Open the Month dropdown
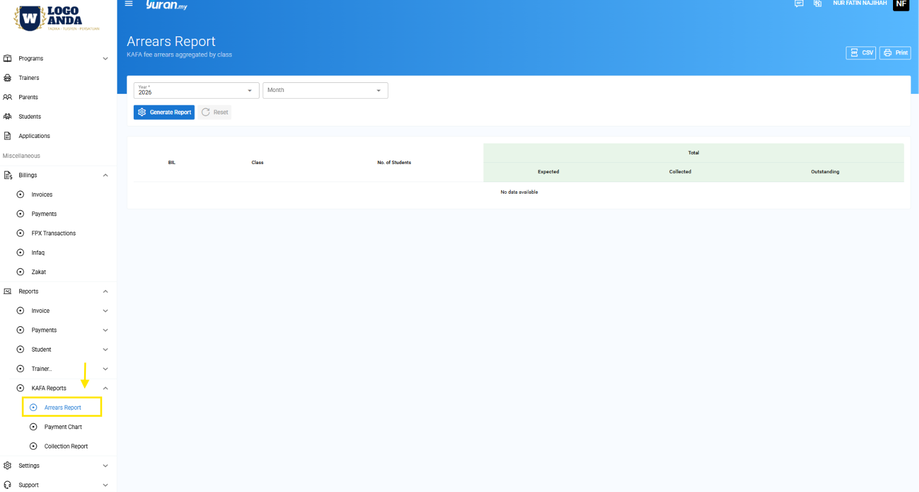Viewport: 919px width, 492px height. [325, 90]
